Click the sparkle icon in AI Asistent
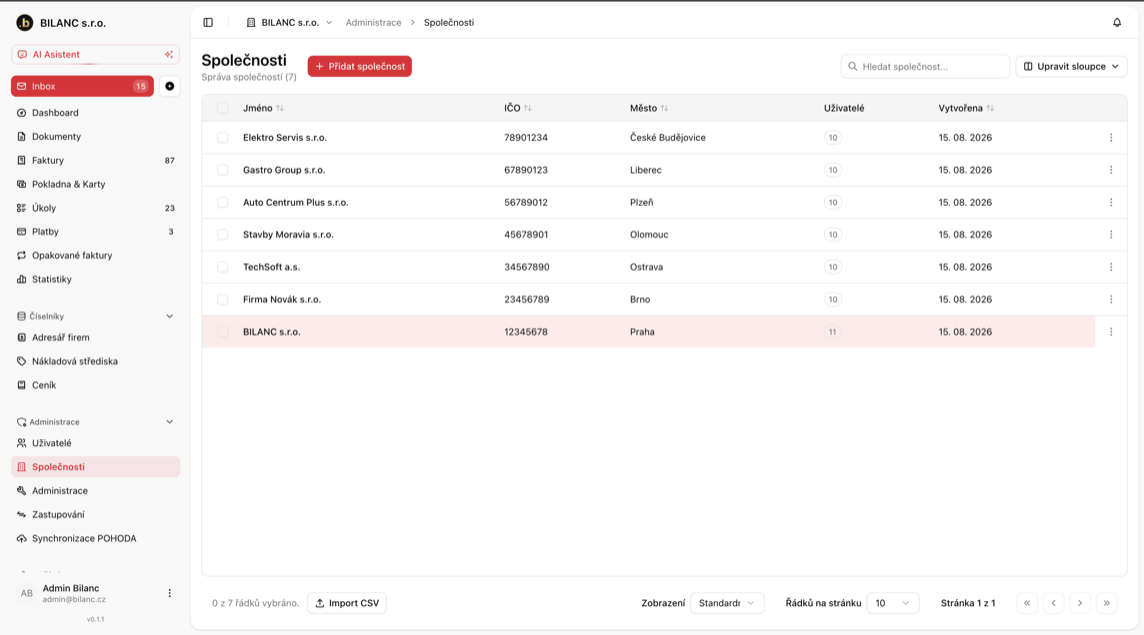This screenshot has width=1144, height=635. click(169, 55)
